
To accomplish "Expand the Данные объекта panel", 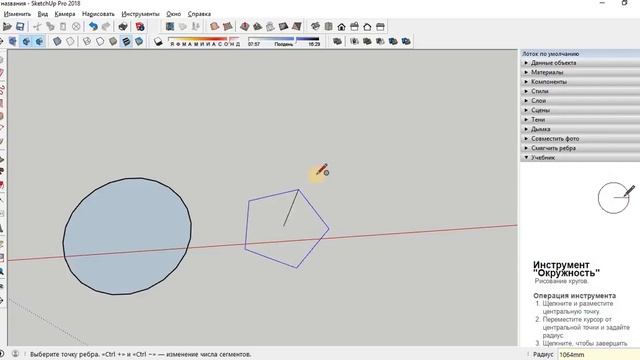I will 580,63.
